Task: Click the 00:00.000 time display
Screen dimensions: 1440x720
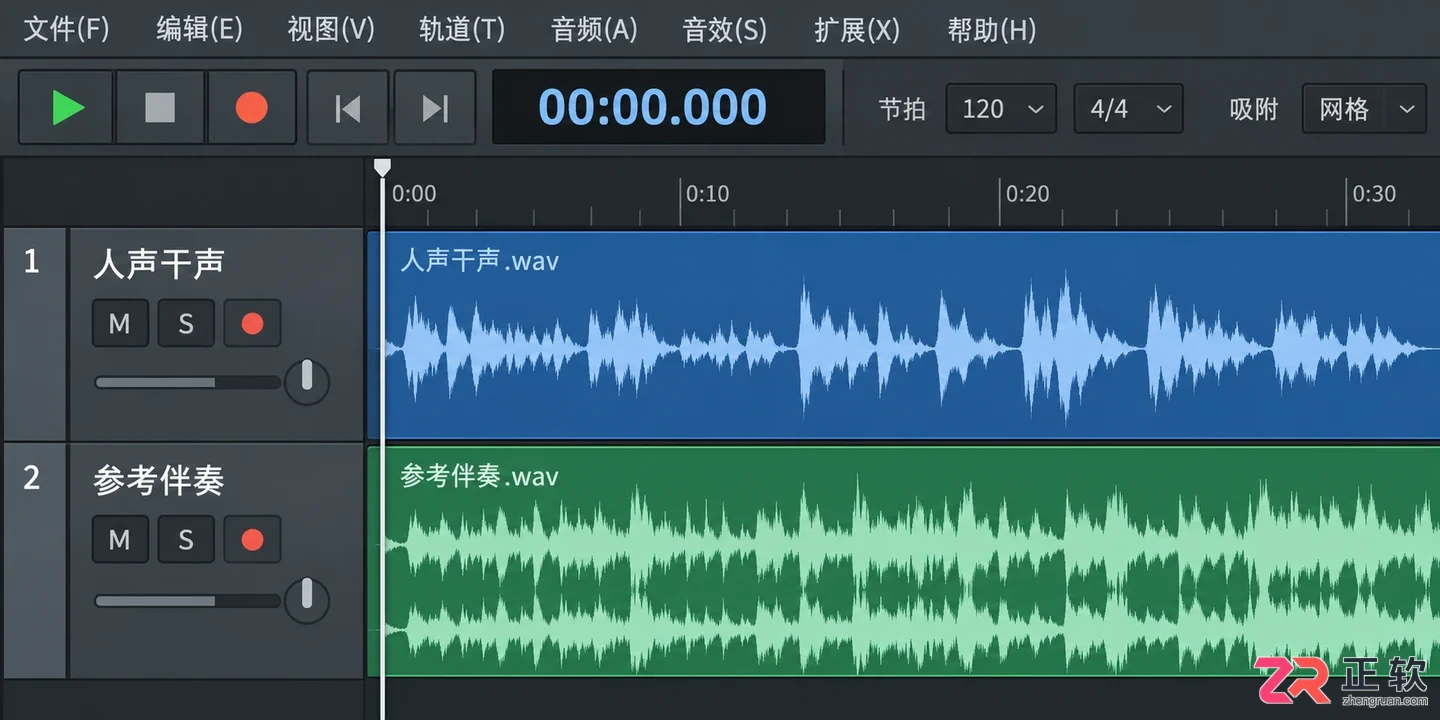Action: pyautogui.click(x=658, y=107)
